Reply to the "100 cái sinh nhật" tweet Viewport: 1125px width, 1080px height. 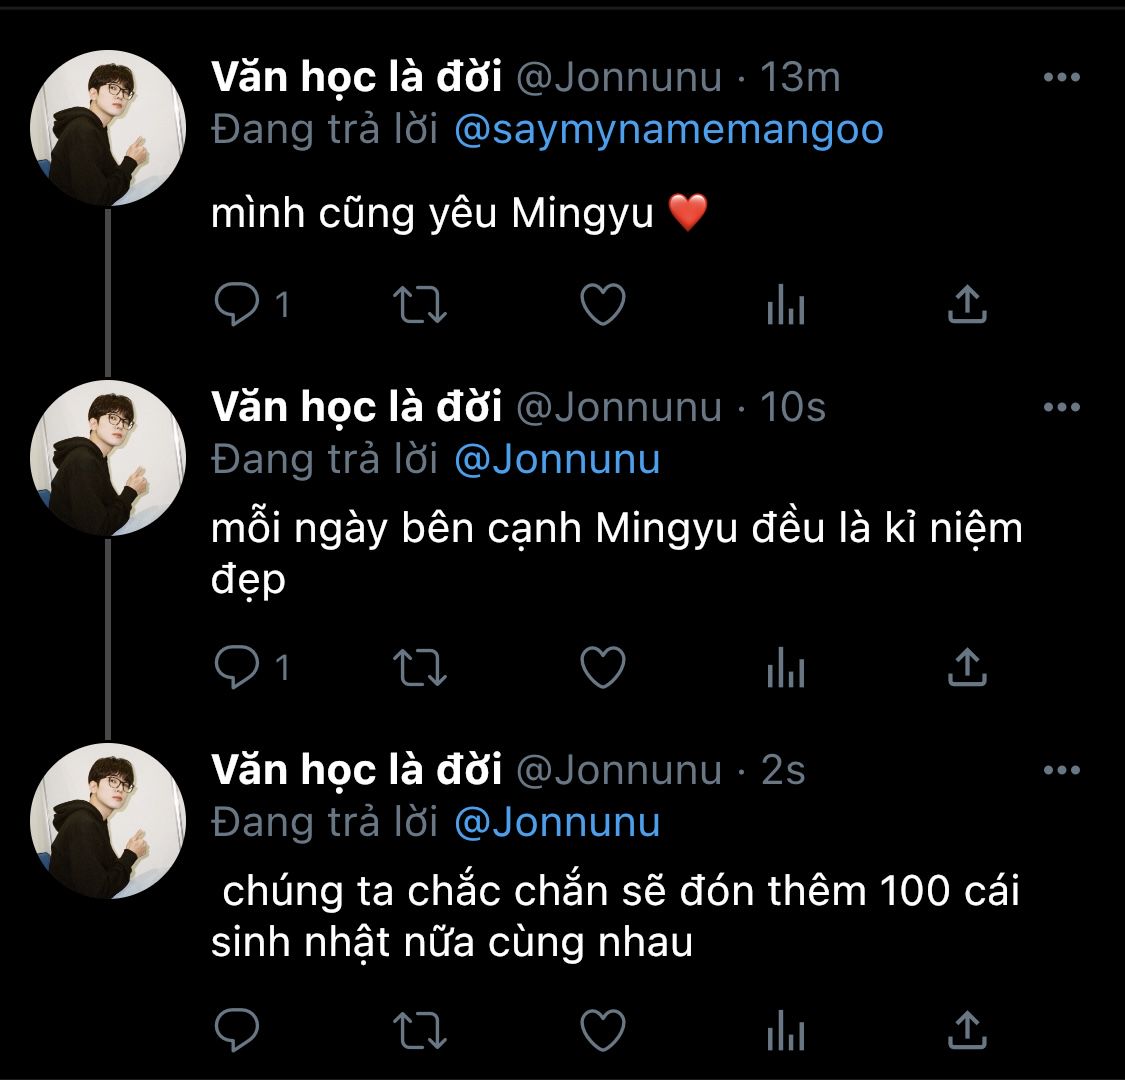tap(237, 1029)
